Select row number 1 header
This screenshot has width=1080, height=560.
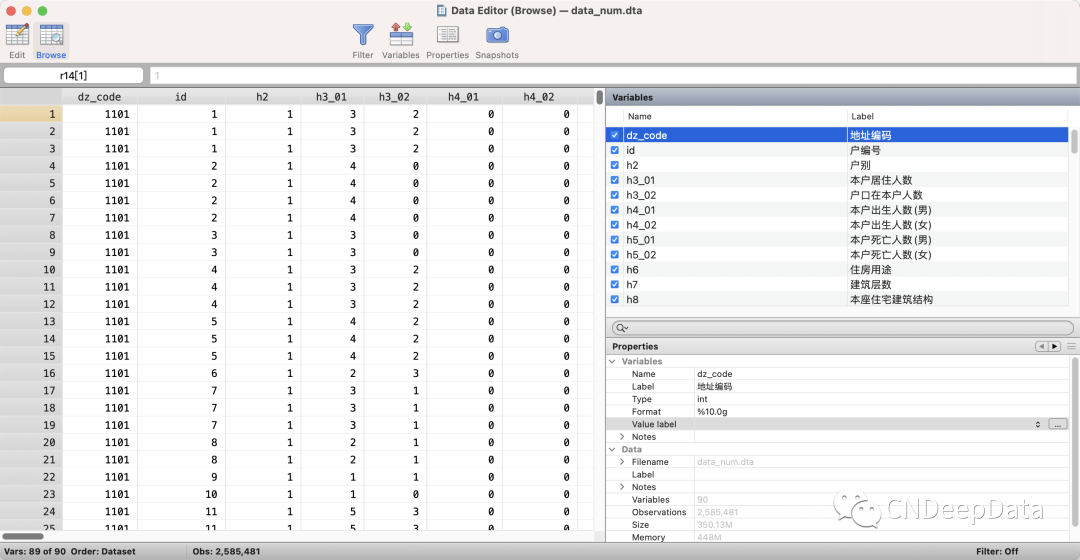[x=31, y=114]
